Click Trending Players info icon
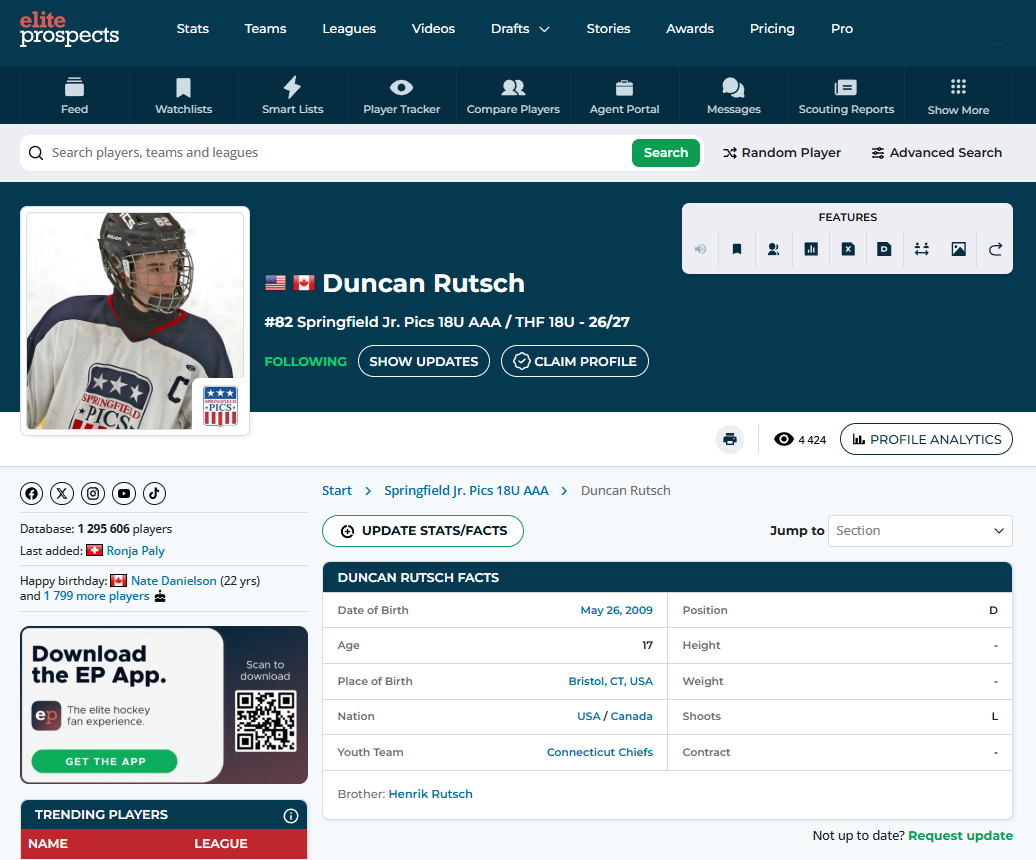 pos(291,816)
